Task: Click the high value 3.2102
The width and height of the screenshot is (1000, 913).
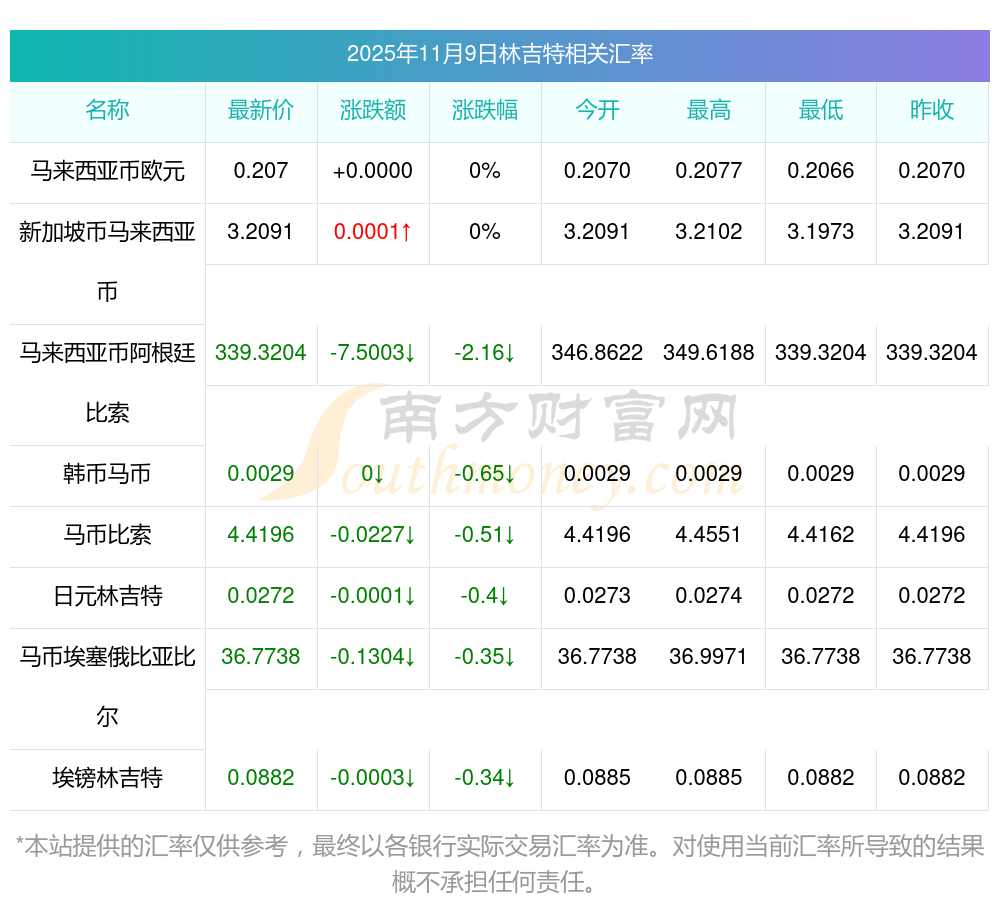Action: pyautogui.click(x=709, y=231)
